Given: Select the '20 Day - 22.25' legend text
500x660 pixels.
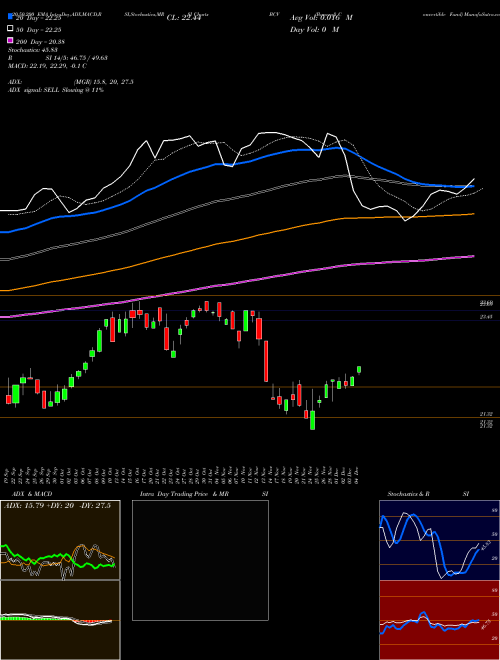Looking at the screenshot, I should (39, 18).
